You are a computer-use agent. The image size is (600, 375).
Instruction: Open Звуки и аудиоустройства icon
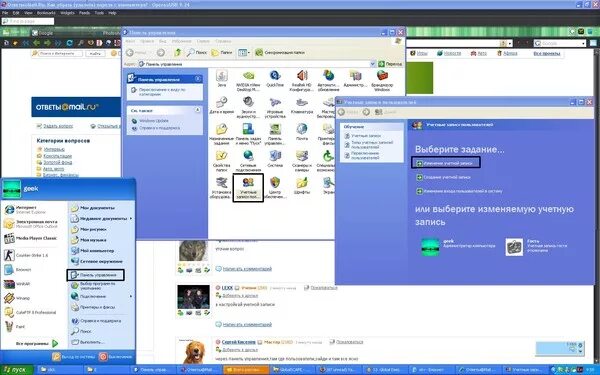coord(248,107)
